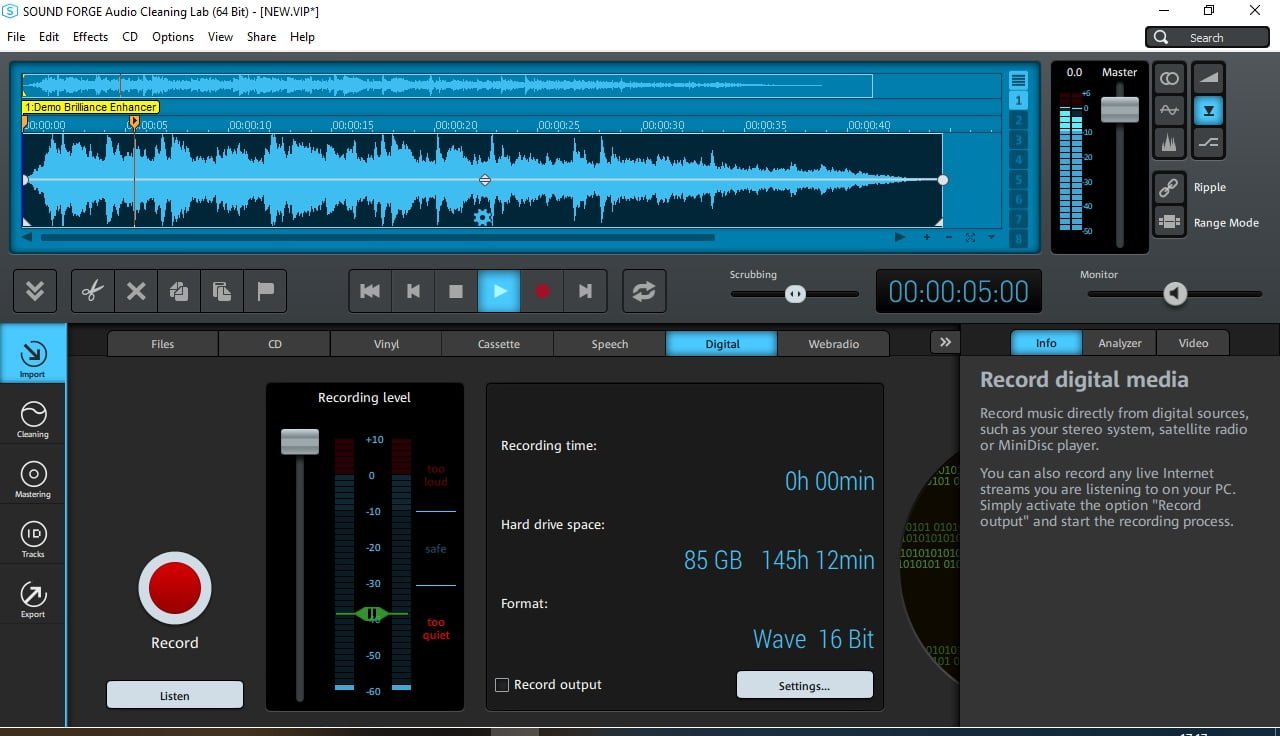Open the Share menu

tap(261, 37)
